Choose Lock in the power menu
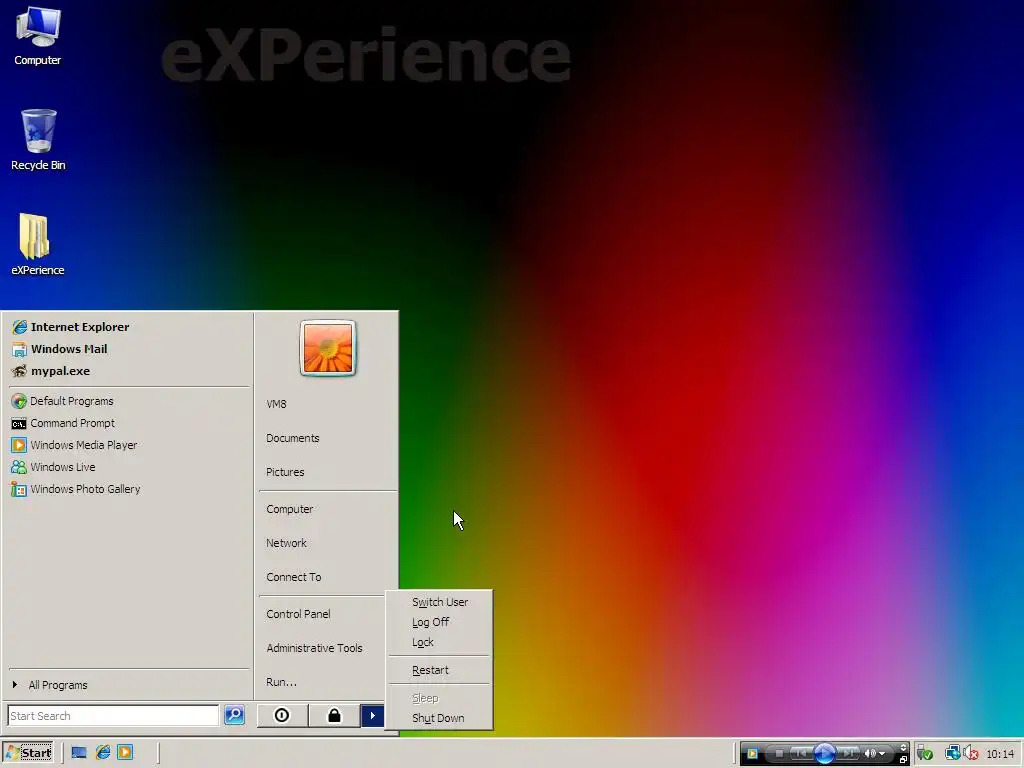1024x768 pixels. coord(440,642)
